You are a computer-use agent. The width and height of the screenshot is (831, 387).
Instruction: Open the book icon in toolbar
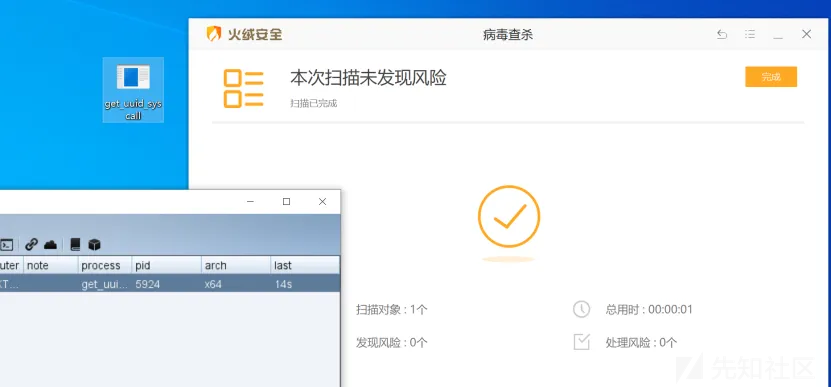click(x=75, y=244)
